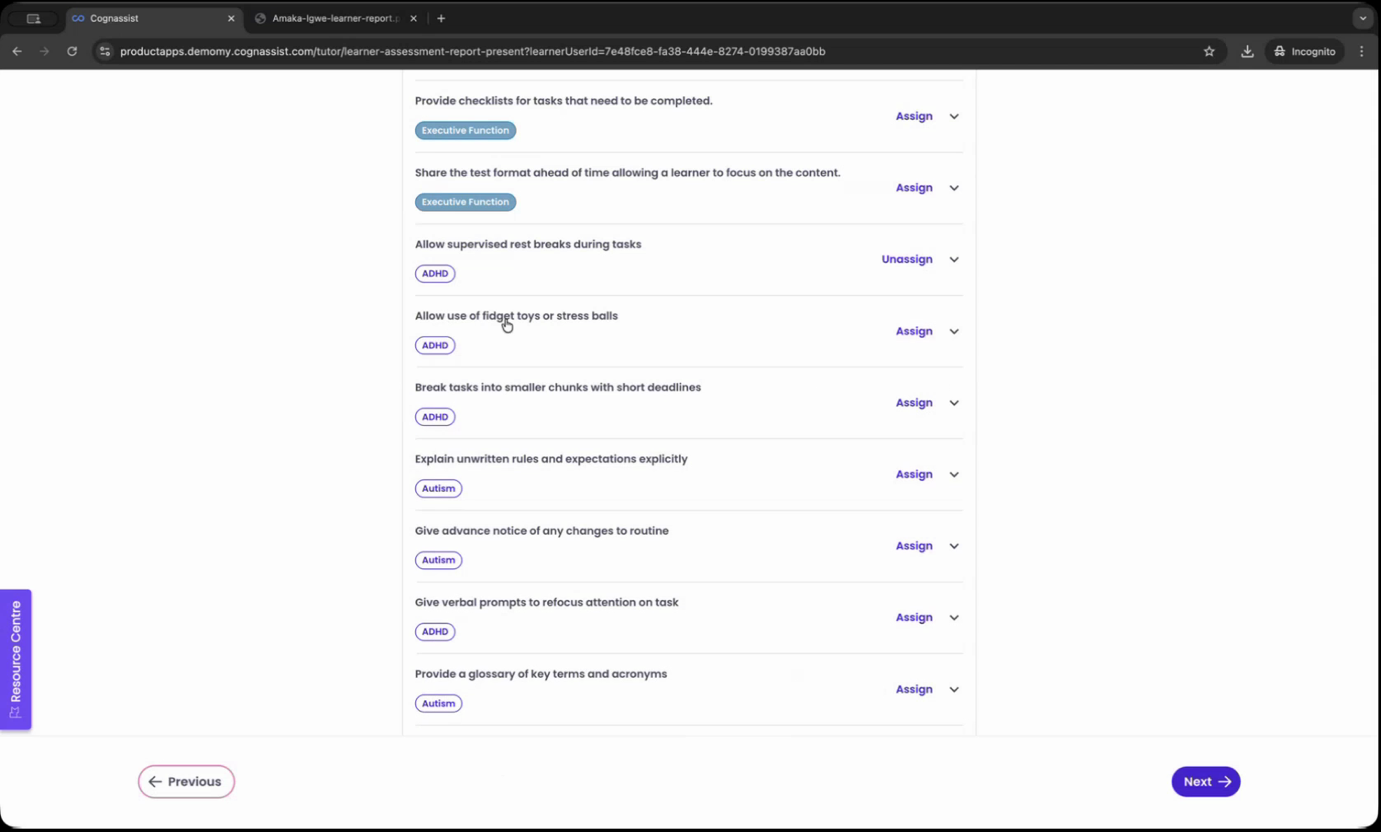Expand the 'Allow use of fidget toys' strategy
This screenshot has height=832, width=1381.
[953, 331]
